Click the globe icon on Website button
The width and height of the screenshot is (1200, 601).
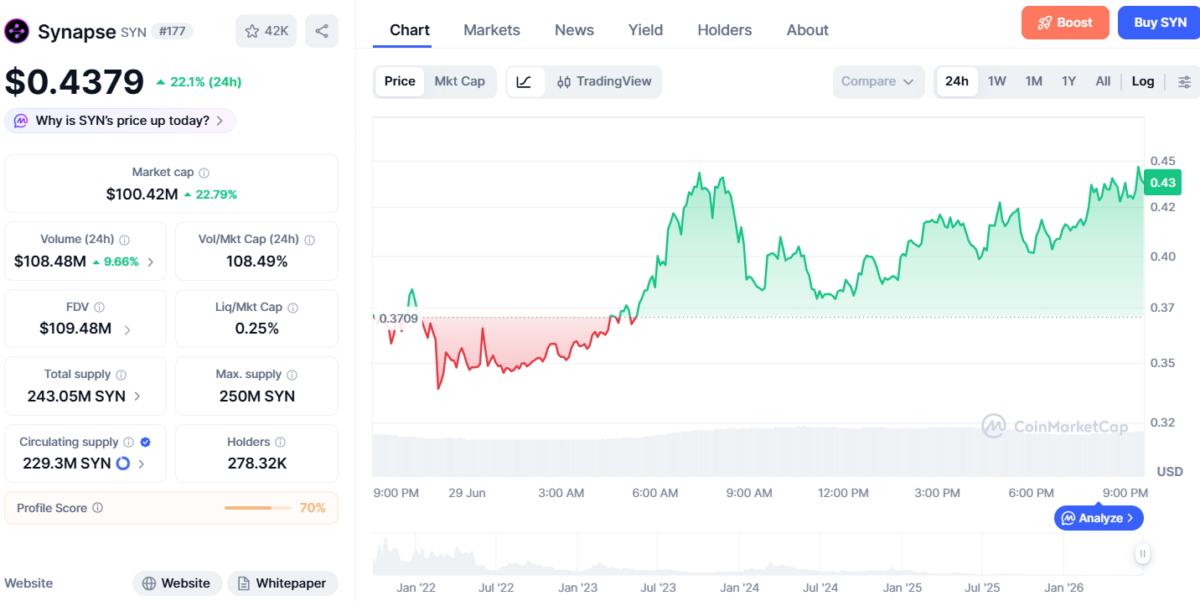tap(149, 583)
